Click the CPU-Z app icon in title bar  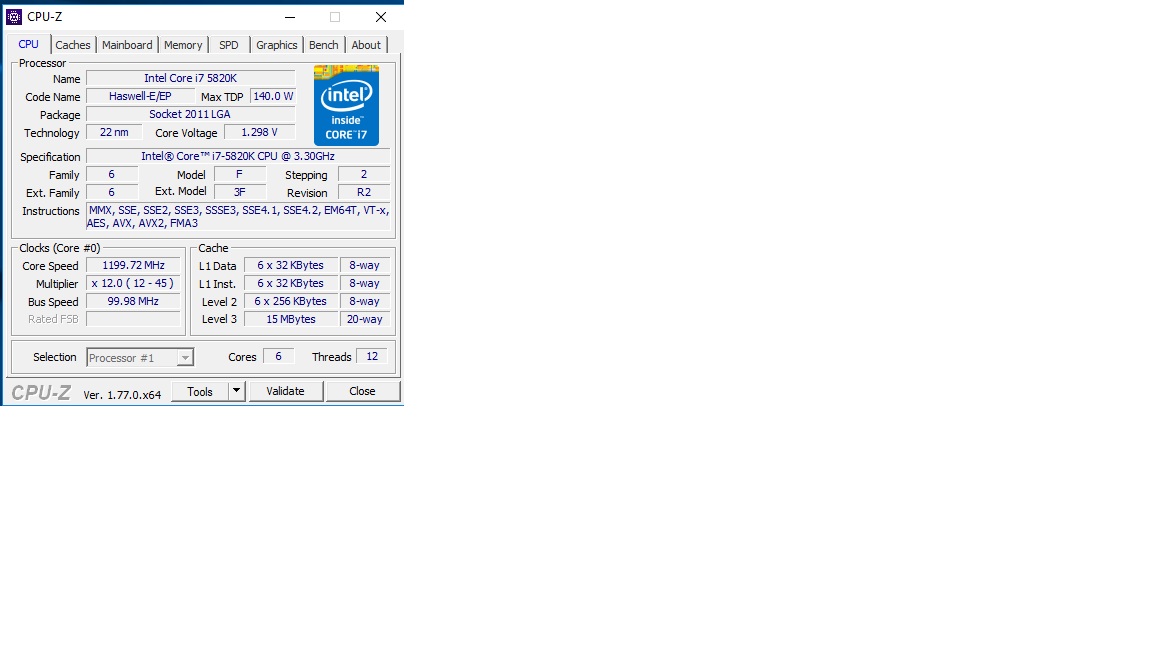(x=14, y=16)
